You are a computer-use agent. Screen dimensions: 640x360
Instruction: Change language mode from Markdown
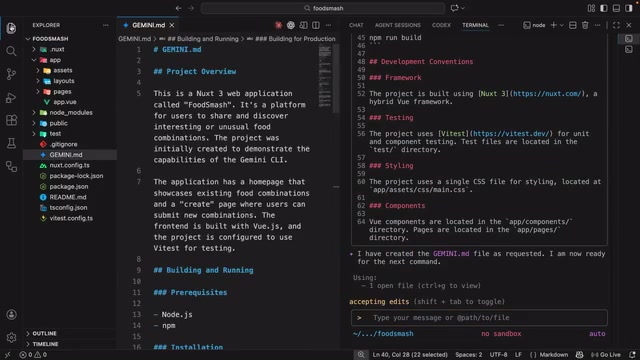(553, 355)
